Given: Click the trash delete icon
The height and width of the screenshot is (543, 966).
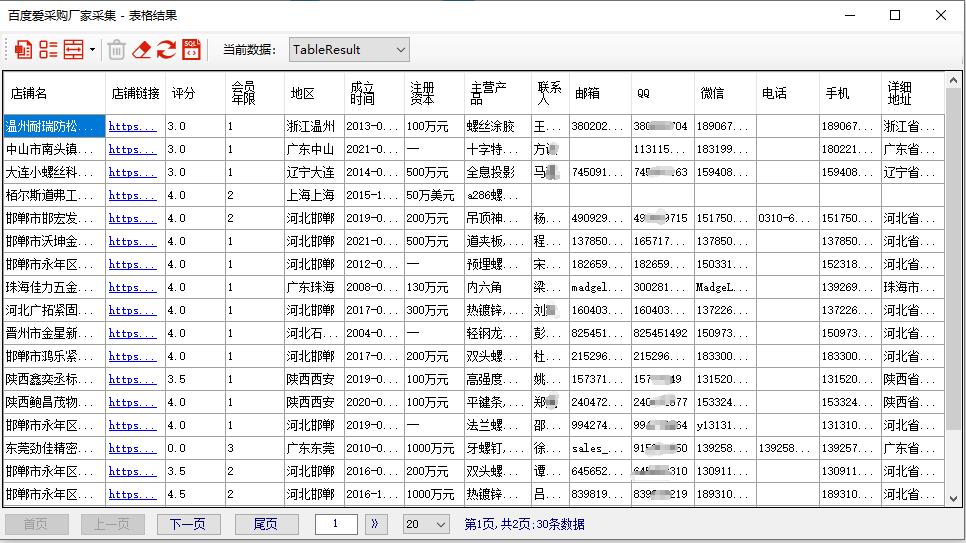Looking at the screenshot, I should coord(116,49).
